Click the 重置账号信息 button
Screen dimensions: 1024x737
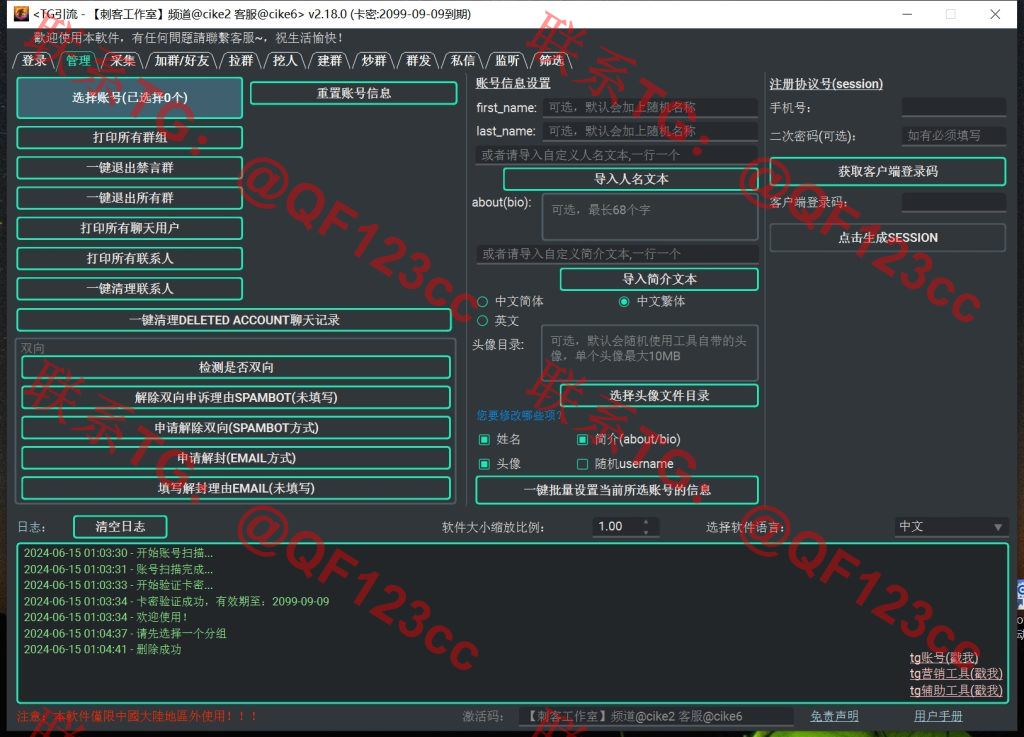pyautogui.click(x=354, y=93)
